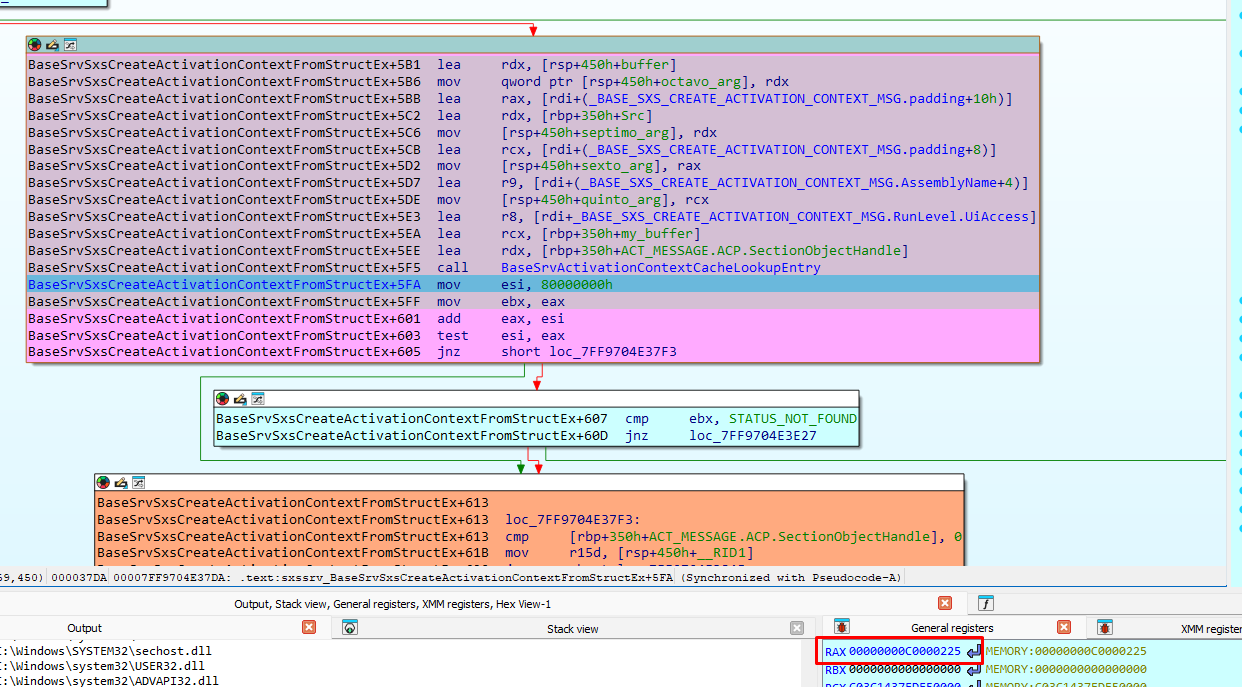Click the edit icon on the cmp ebx block

[240, 399]
